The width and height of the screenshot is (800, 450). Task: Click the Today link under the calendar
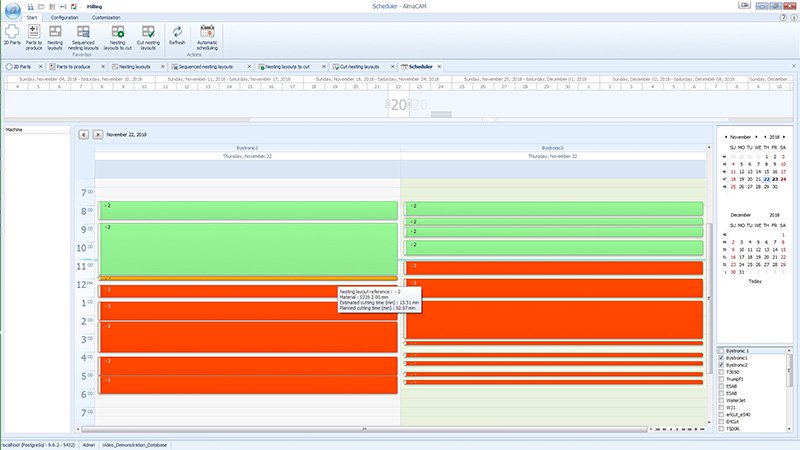click(755, 281)
